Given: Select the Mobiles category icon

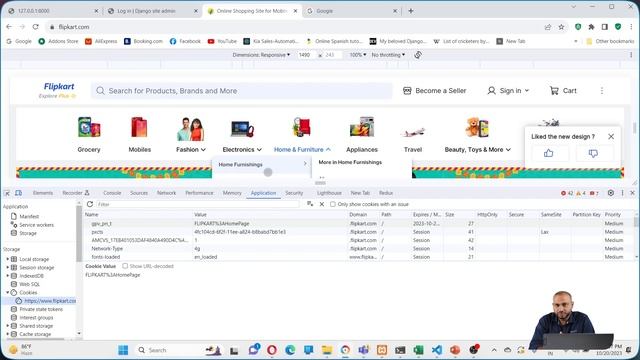Looking at the screenshot, I should [x=139, y=127].
